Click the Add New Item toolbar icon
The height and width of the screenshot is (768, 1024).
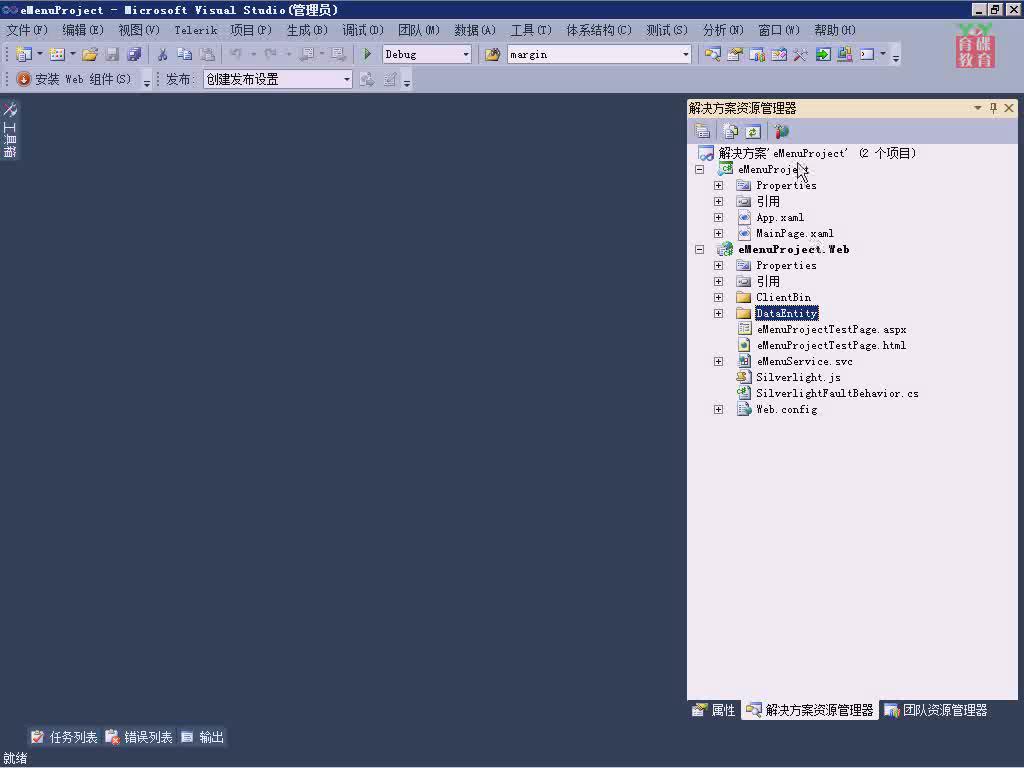[x=57, y=54]
